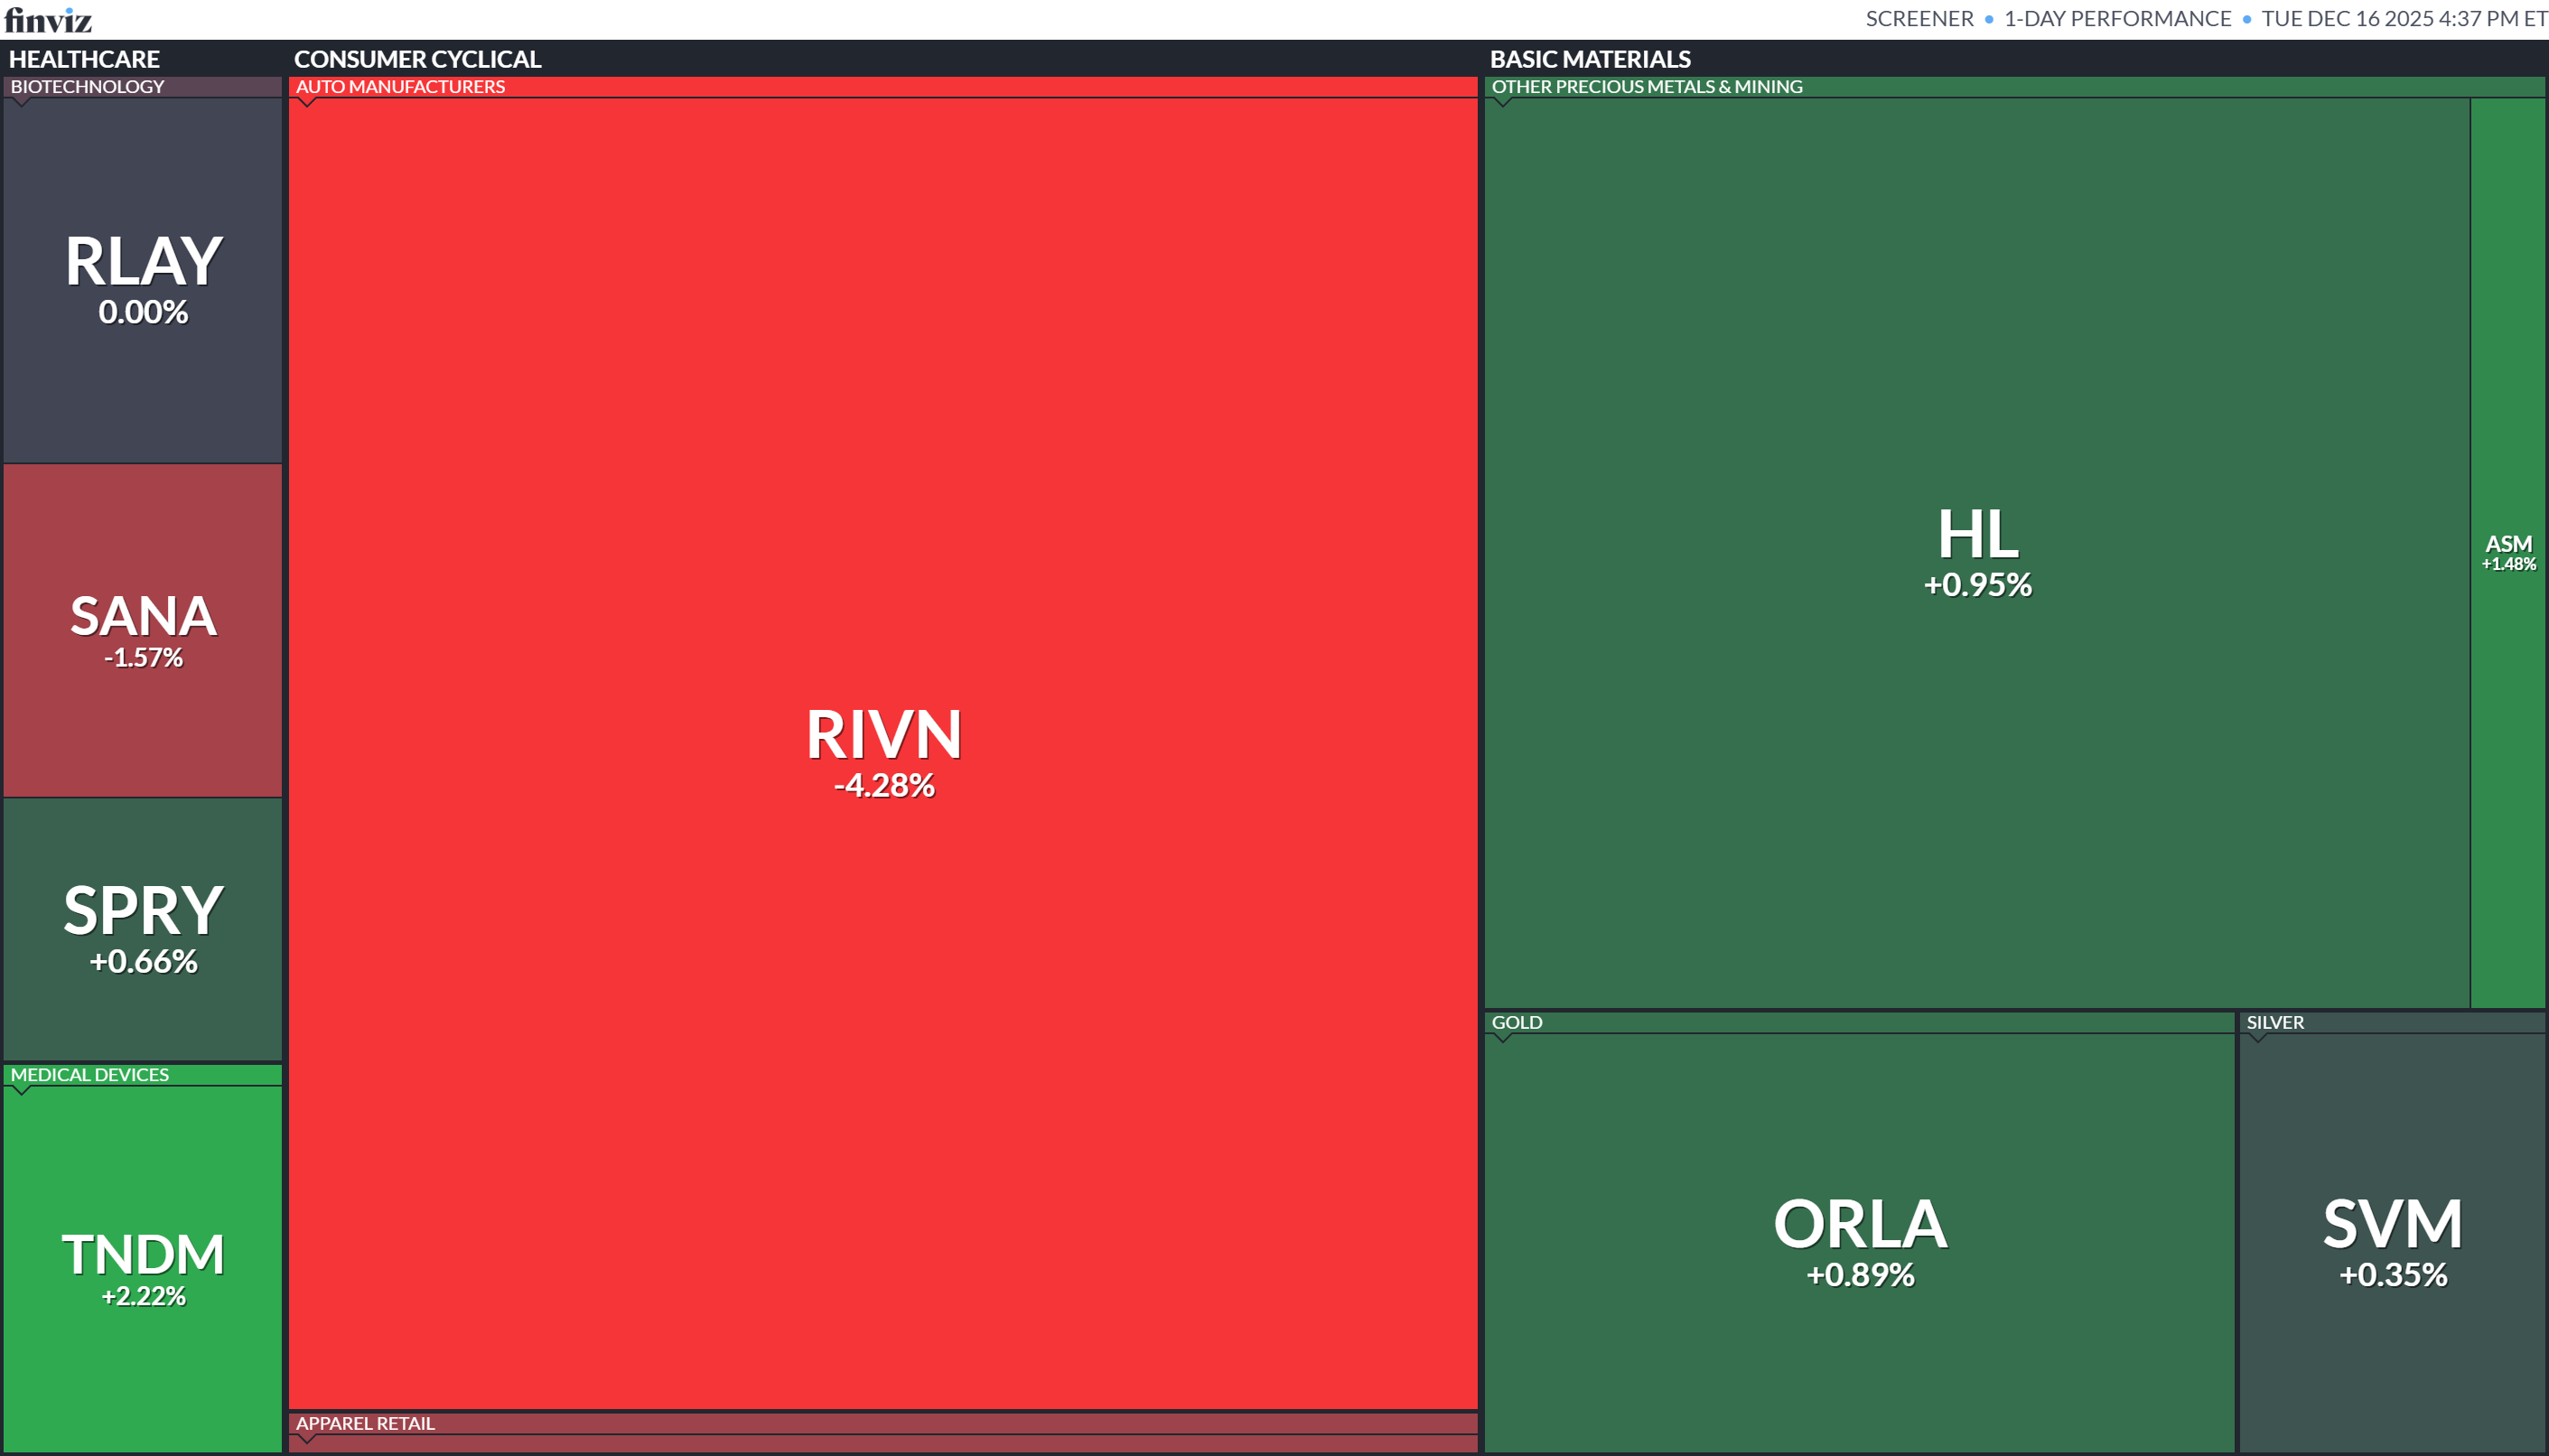
Task: Expand the Auto Manufacturers industry label
Action: click(400, 87)
